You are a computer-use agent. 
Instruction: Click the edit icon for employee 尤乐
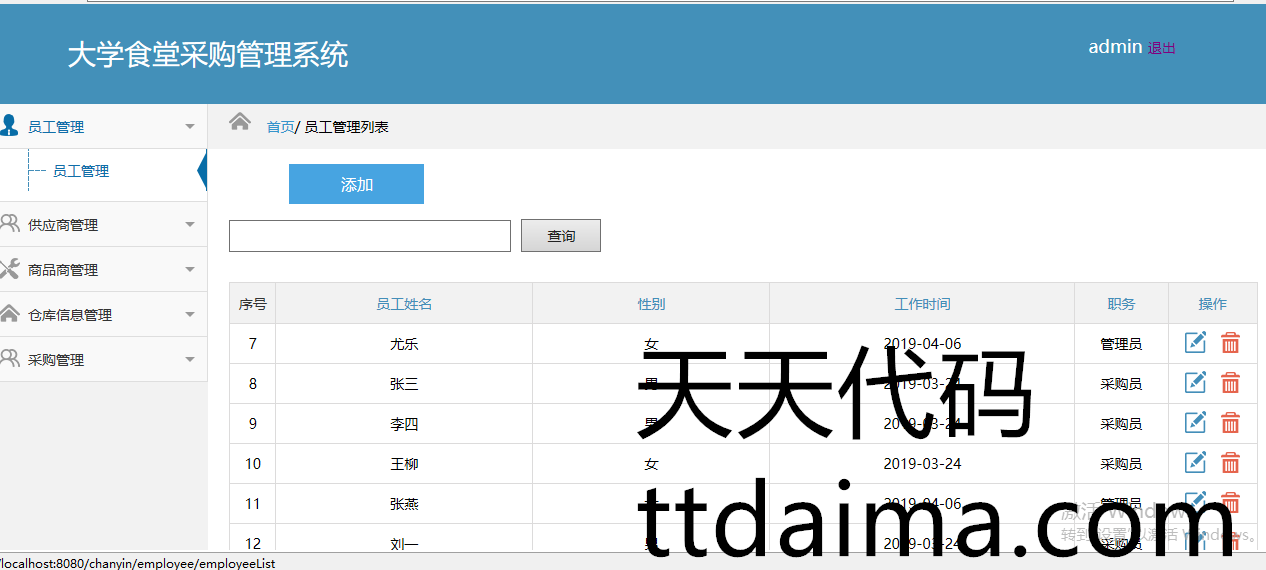[1195, 343]
